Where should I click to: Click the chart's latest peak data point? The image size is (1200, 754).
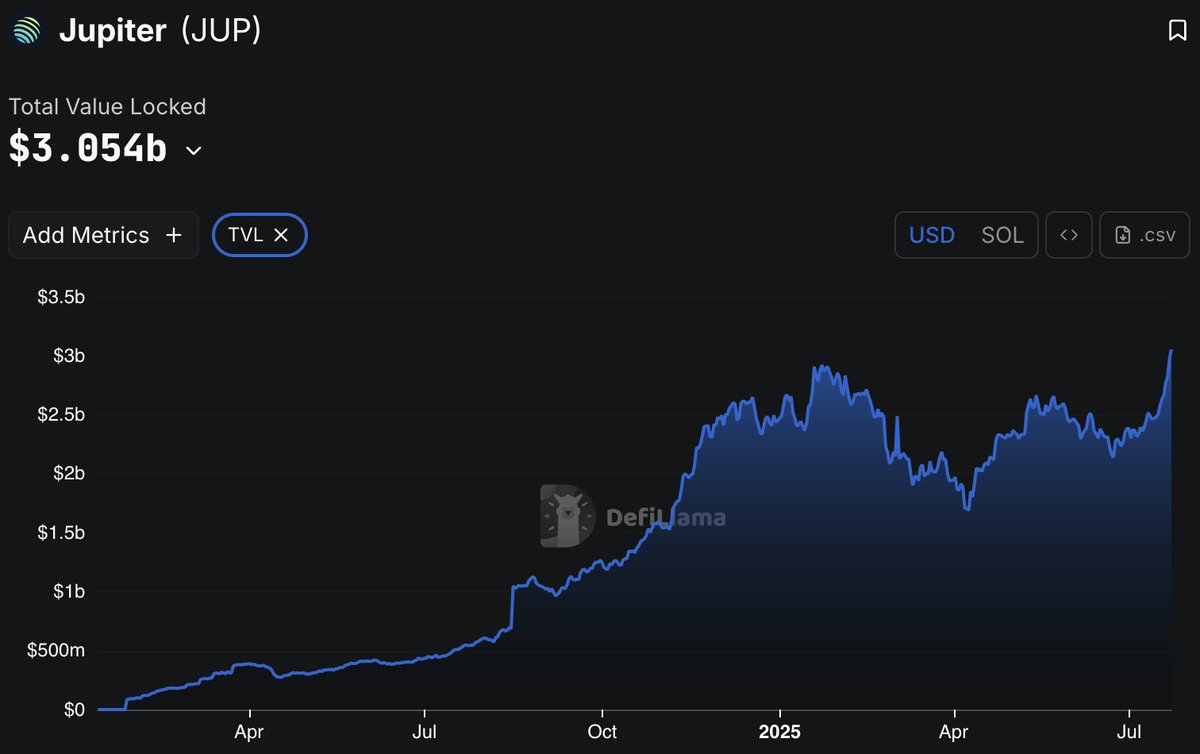coord(1171,351)
